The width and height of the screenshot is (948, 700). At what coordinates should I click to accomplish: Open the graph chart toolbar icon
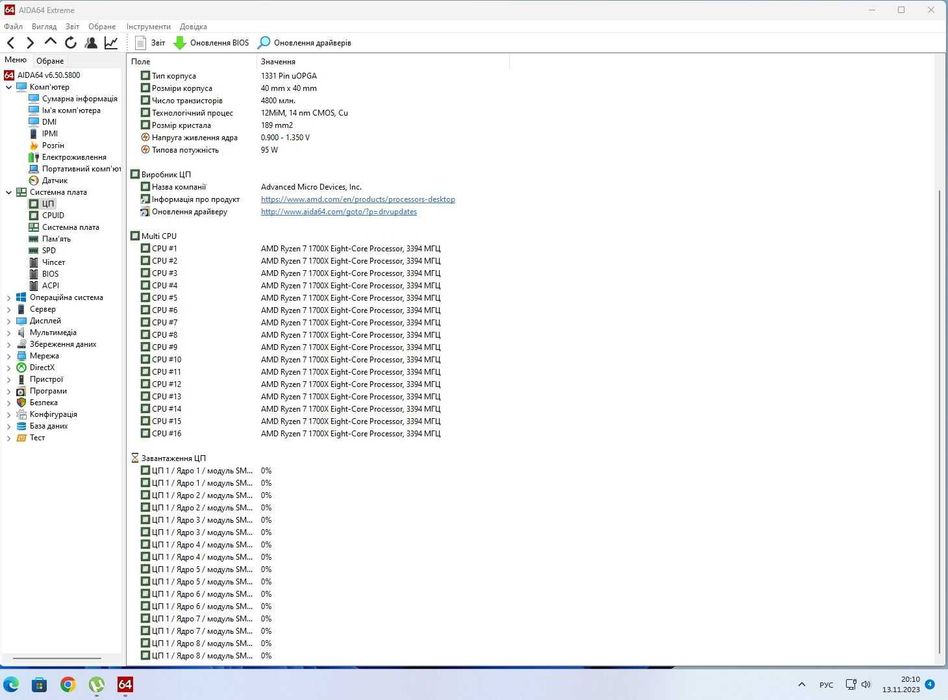point(111,43)
